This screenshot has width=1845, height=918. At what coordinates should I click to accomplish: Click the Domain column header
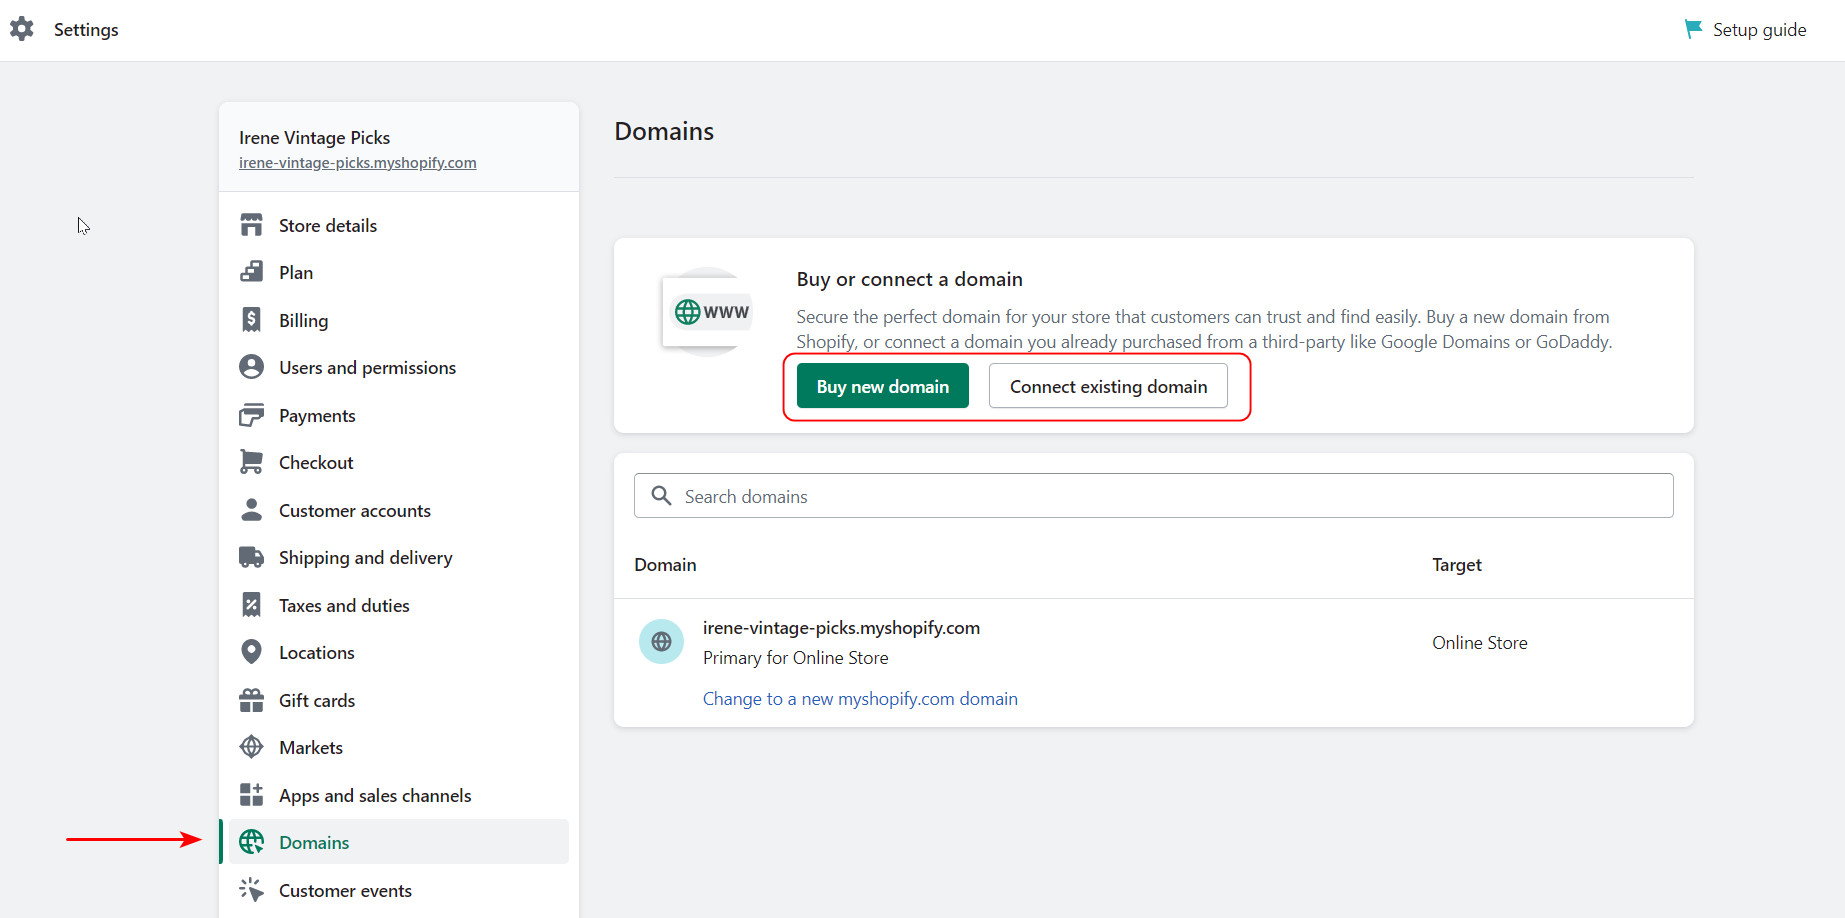click(x=665, y=564)
